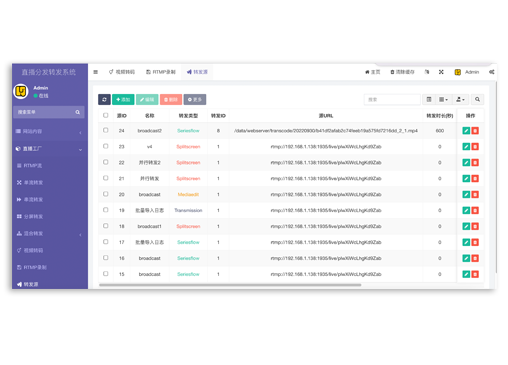Click the language switch icon in top bar
The width and height of the screenshot is (508, 365).
pos(427,72)
